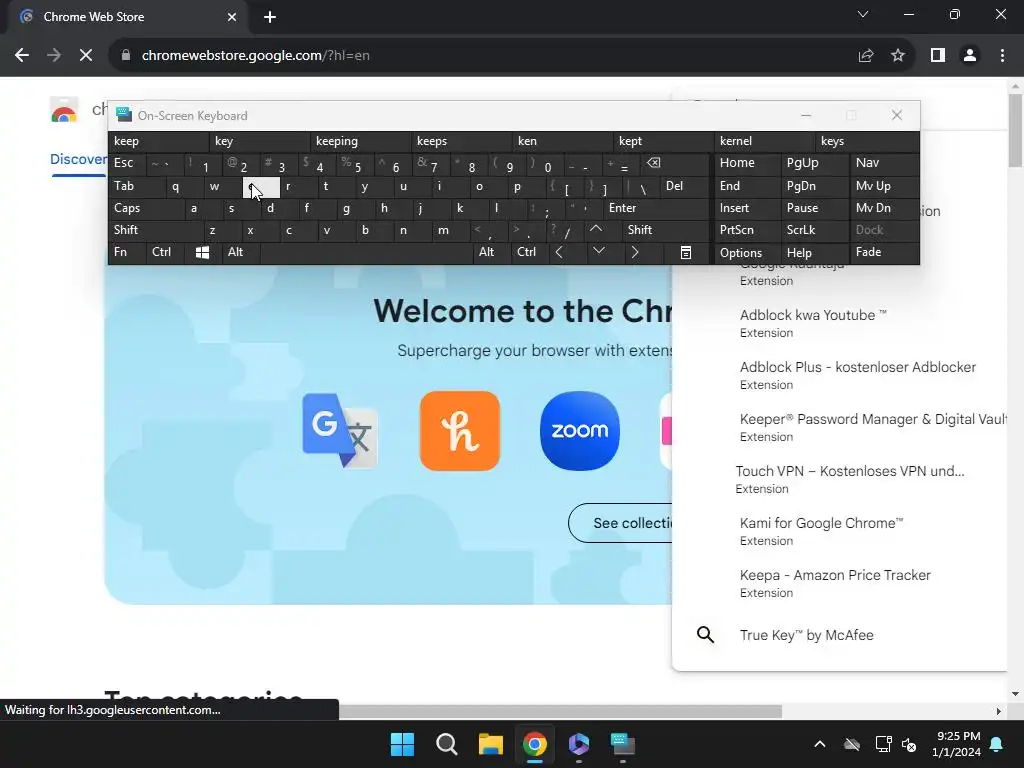The height and width of the screenshot is (768, 1024).
Task: Click the Nav key on On-Screen Keyboard
Action: tap(883, 163)
